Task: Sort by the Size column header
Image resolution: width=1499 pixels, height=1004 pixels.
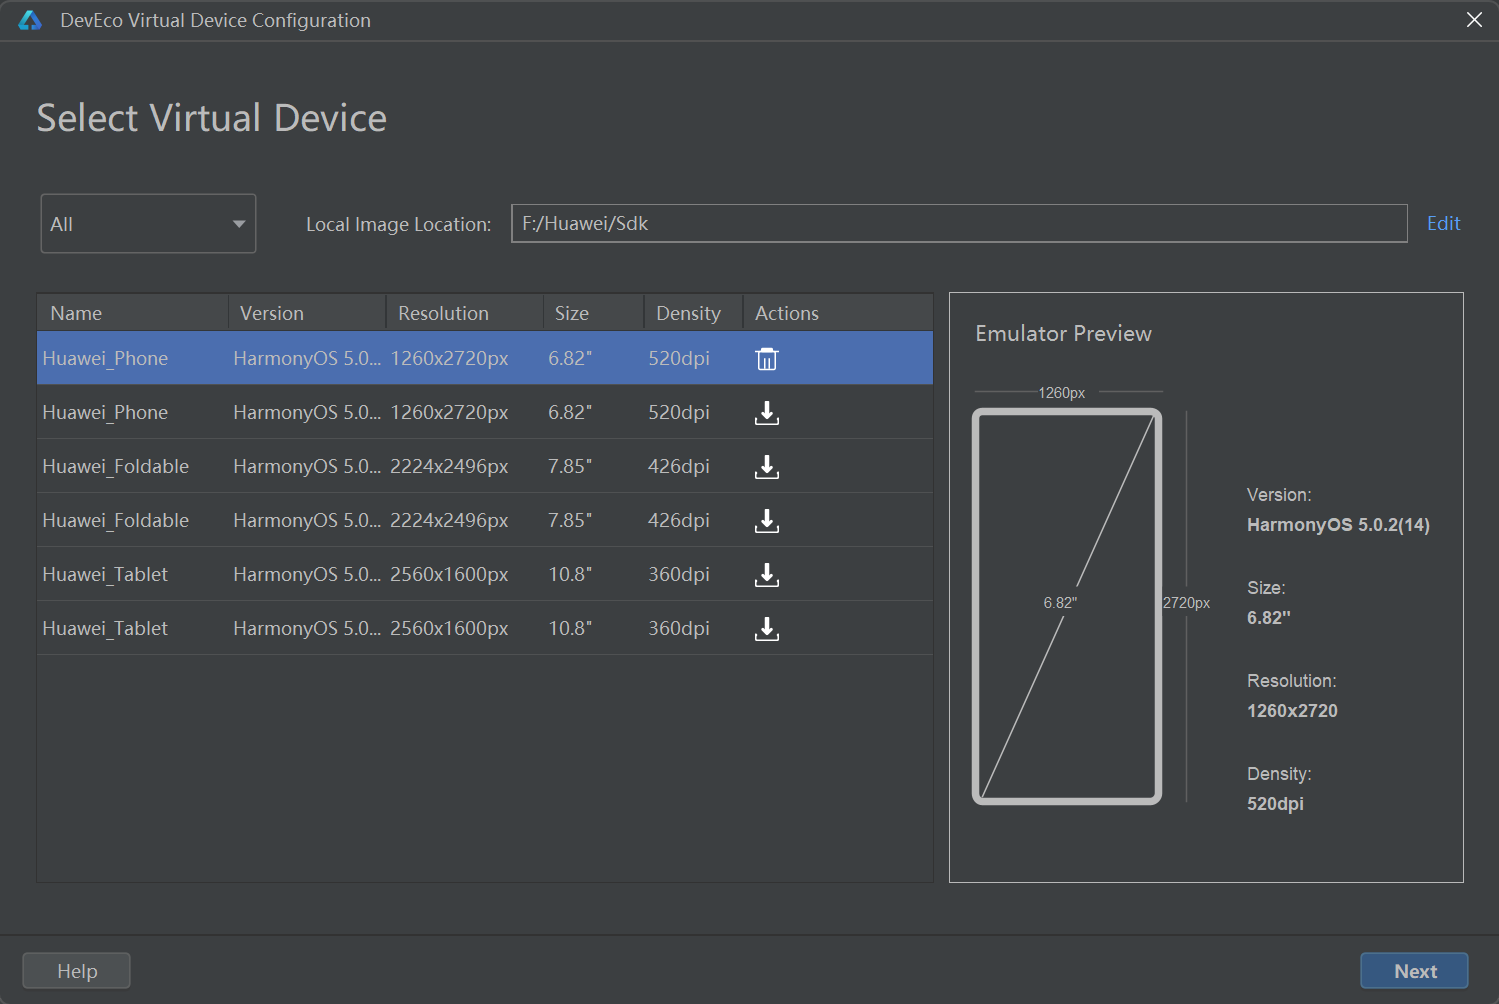Action: pos(594,313)
